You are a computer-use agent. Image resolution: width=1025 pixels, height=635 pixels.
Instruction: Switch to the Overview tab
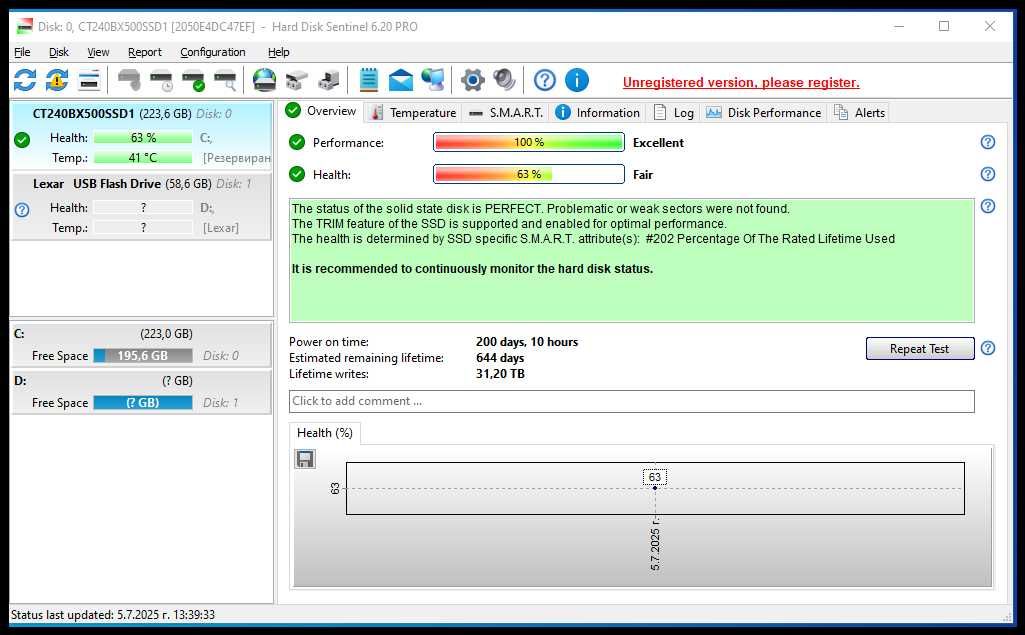(x=322, y=111)
